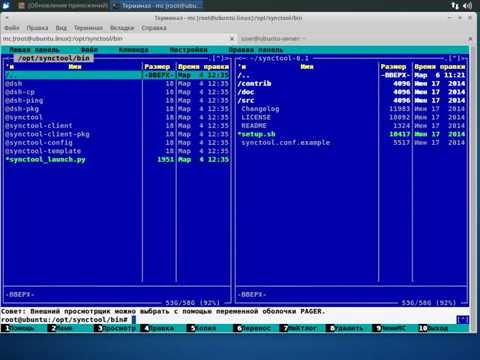Go forward in right panel history arrow
480x360 pixels.
pyautogui.click(x=464, y=59)
